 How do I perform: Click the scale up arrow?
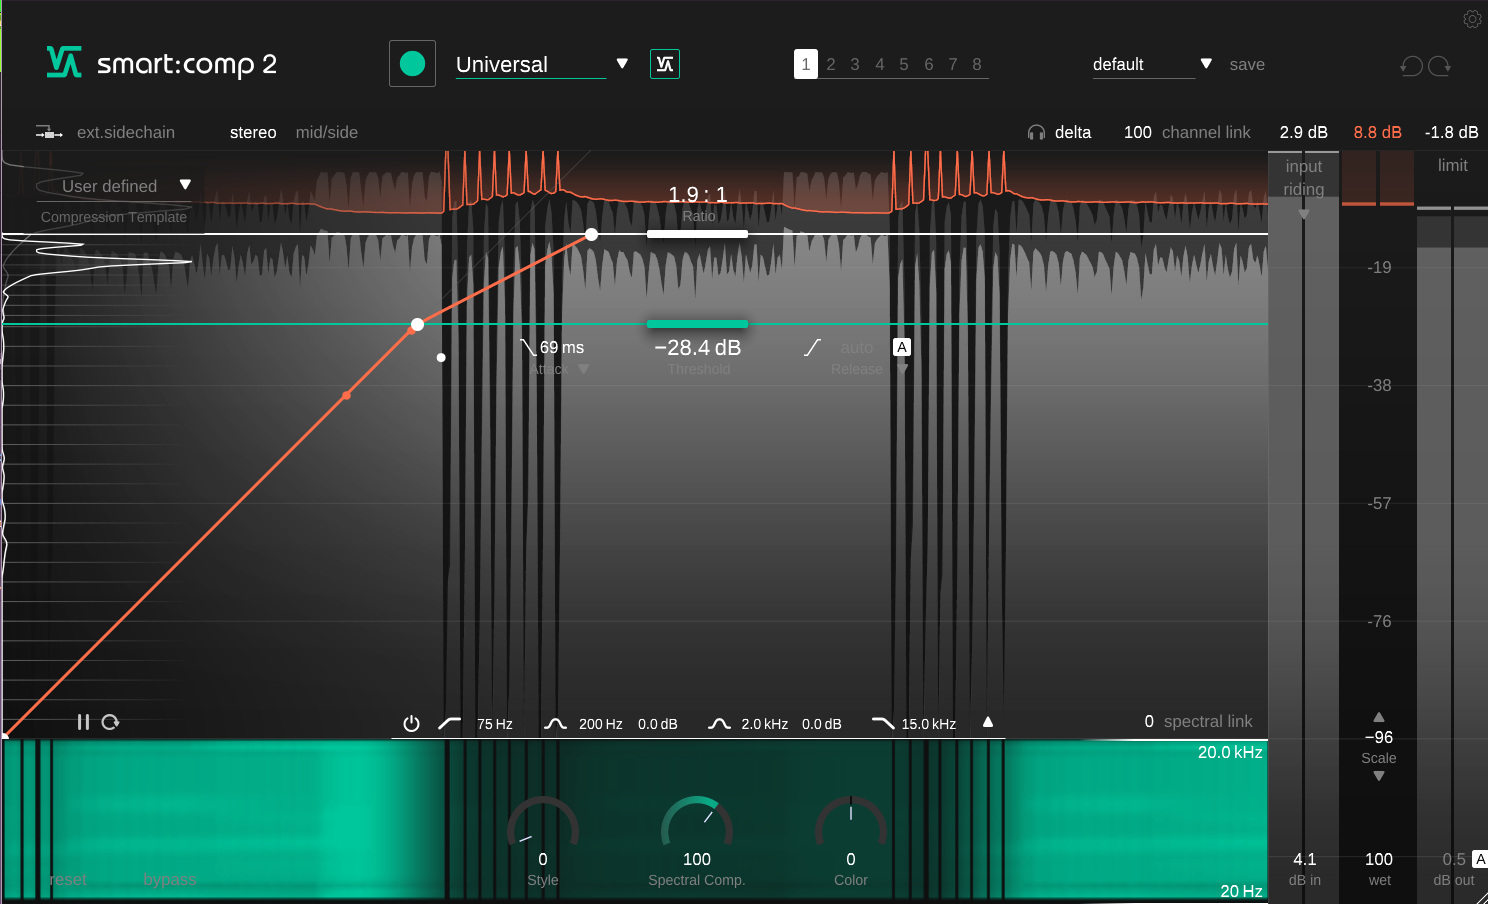pos(1379,717)
